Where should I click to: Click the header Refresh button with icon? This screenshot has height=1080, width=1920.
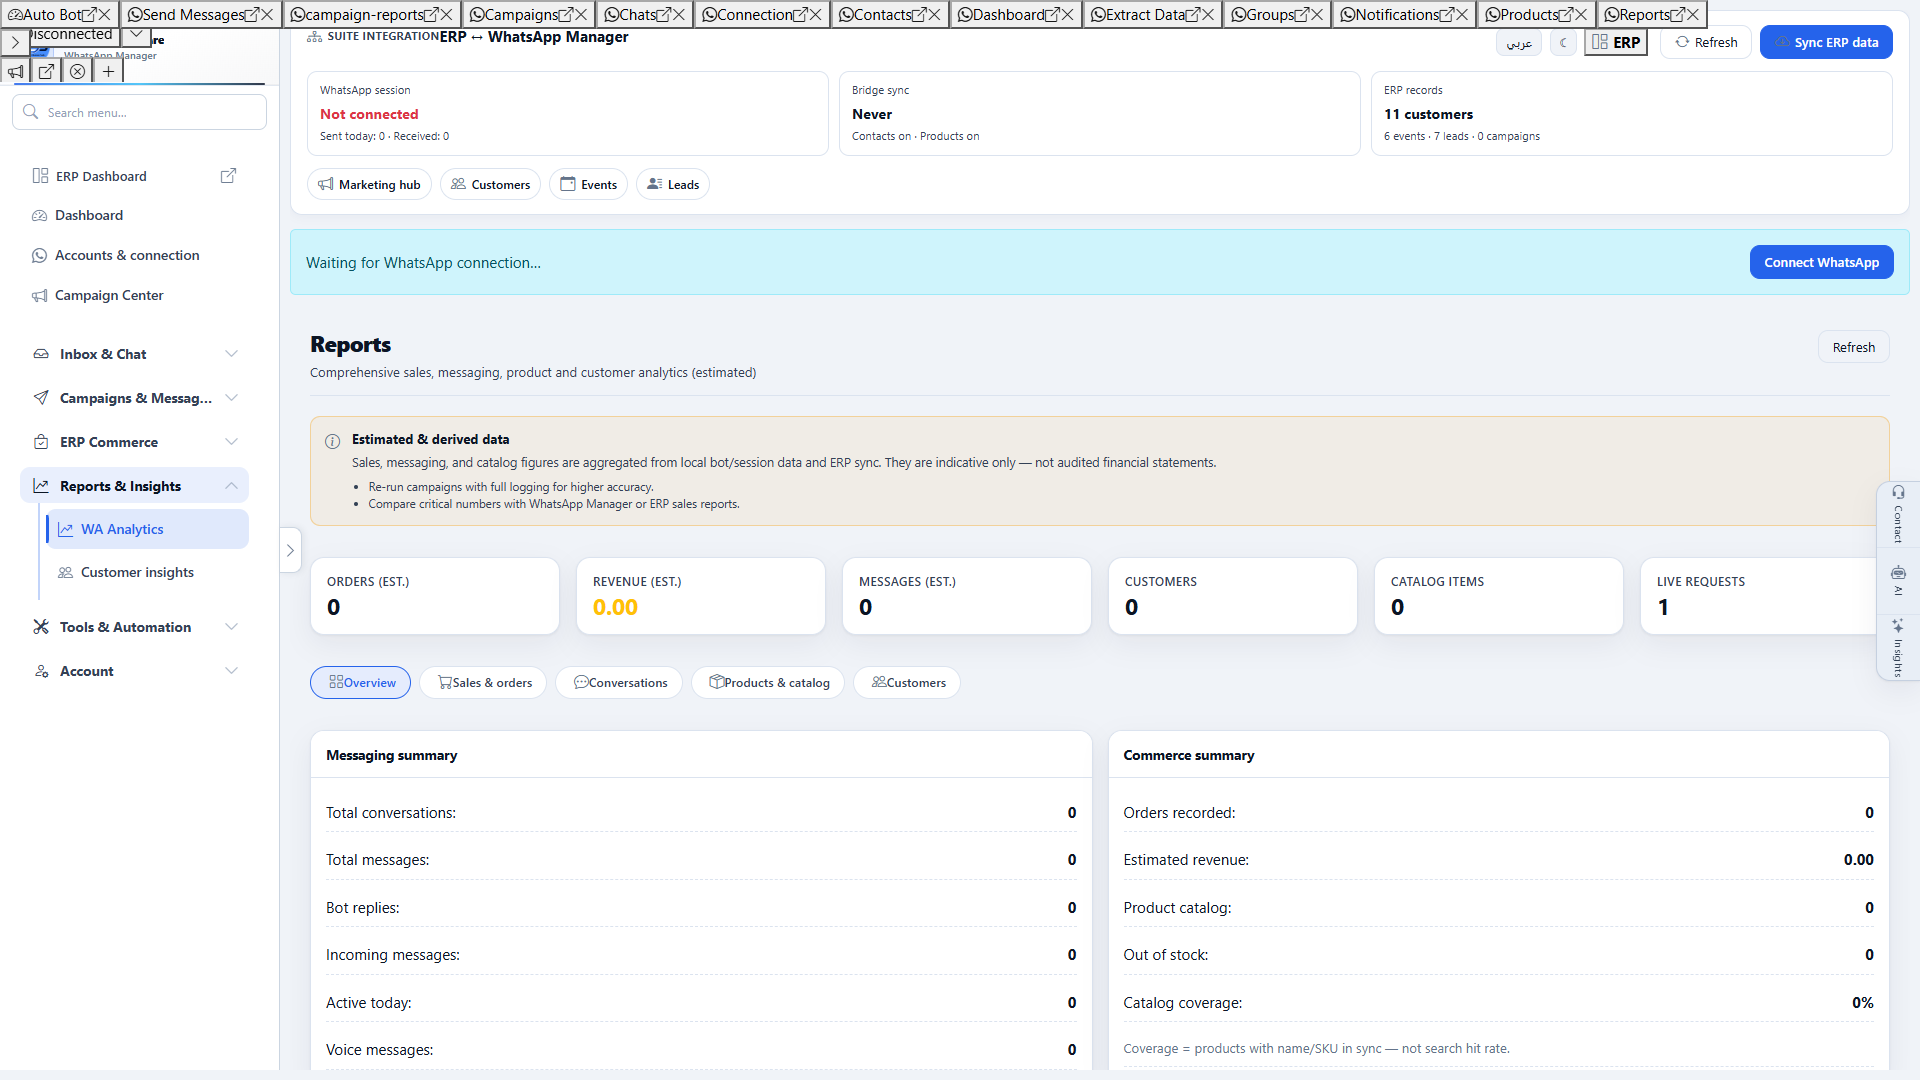(1706, 42)
